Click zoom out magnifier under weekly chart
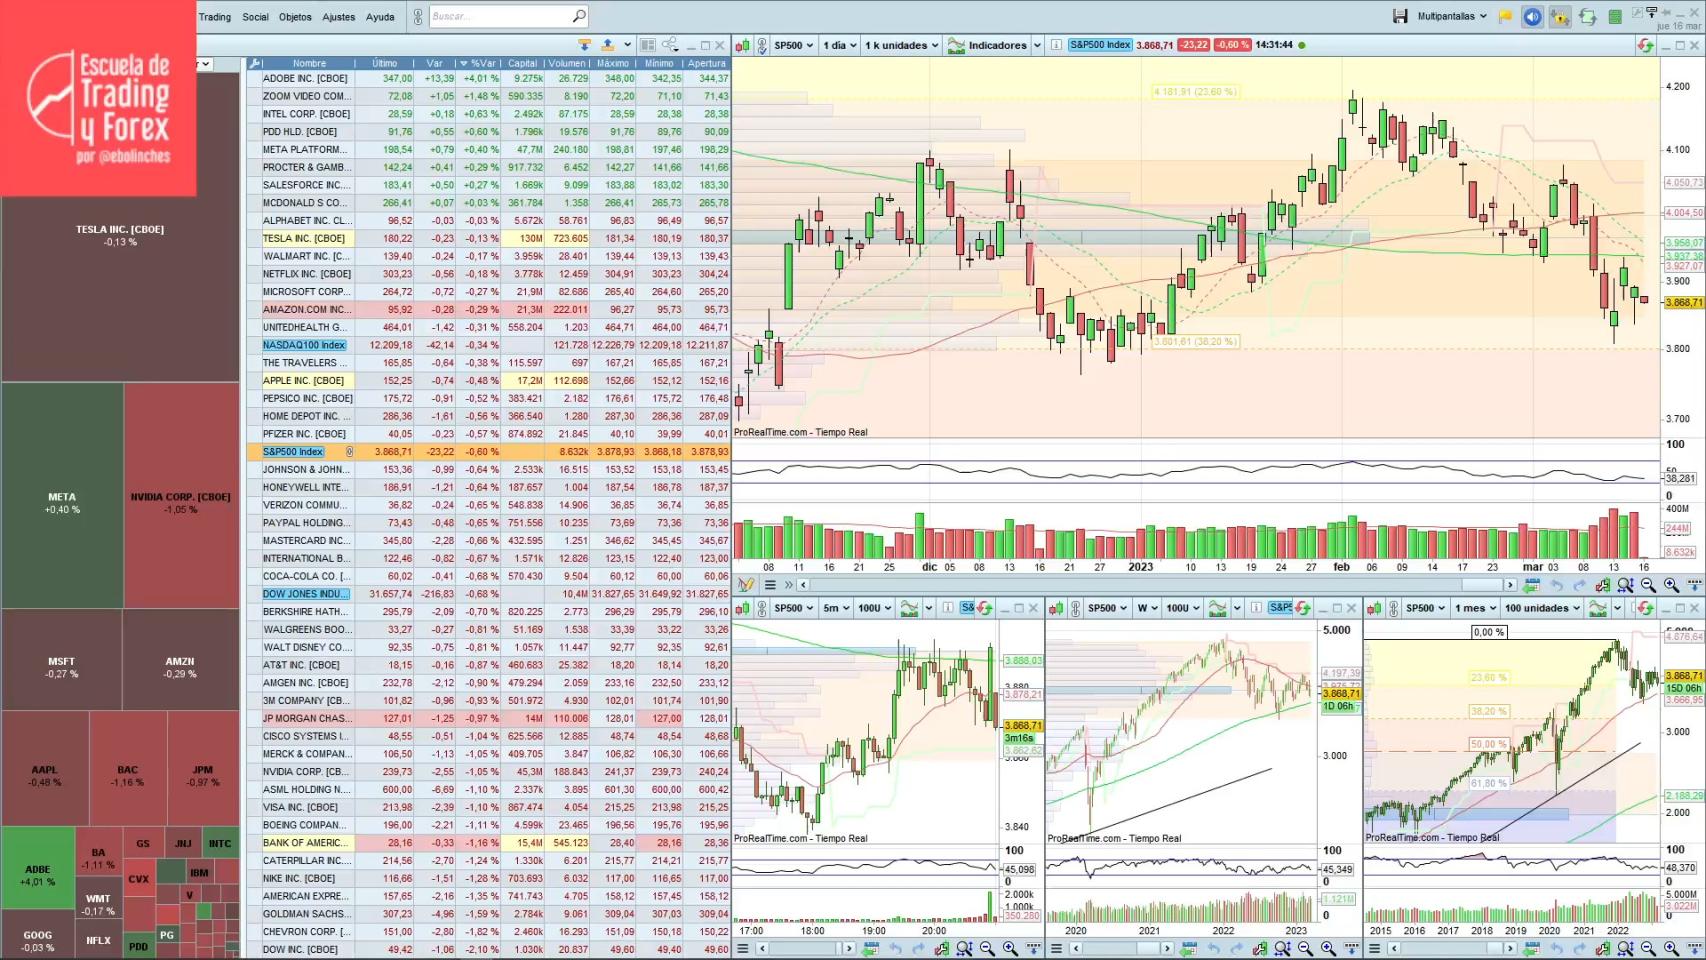This screenshot has width=1706, height=960. [1304, 948]
